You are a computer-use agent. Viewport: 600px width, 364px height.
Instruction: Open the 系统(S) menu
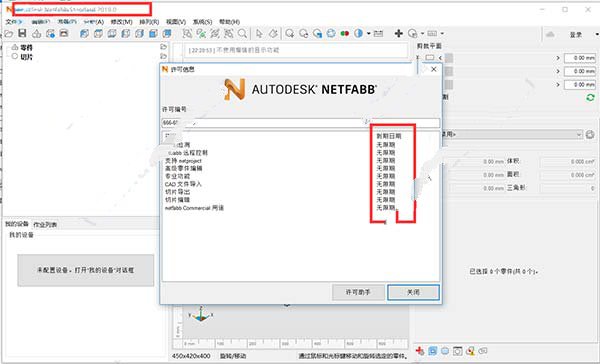202,22
